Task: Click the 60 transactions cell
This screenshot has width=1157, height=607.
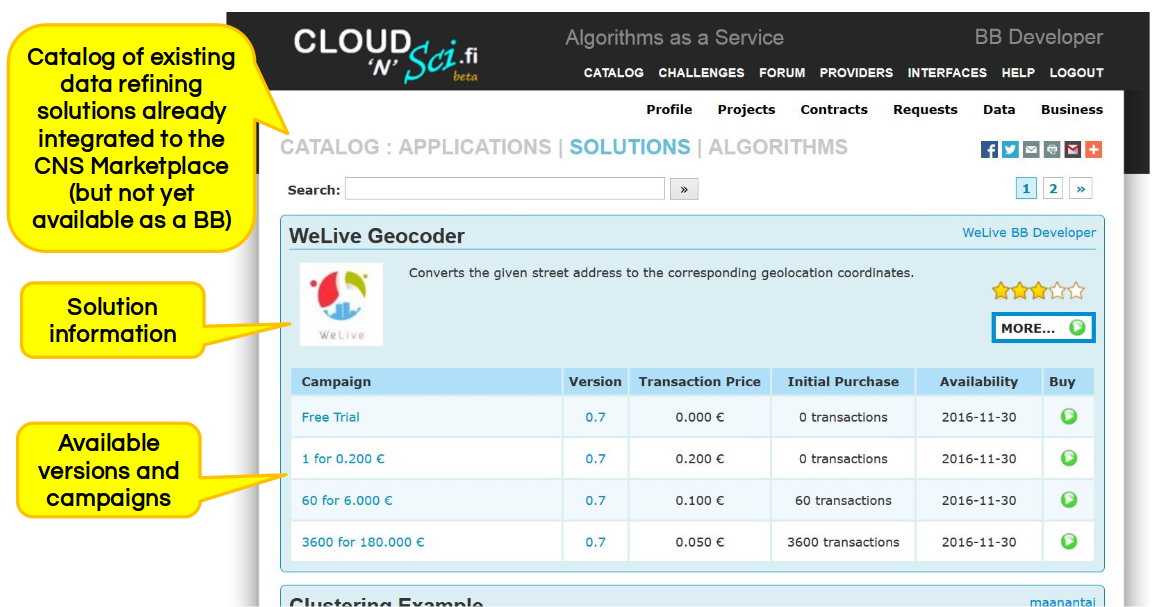Action: point(843,500)
